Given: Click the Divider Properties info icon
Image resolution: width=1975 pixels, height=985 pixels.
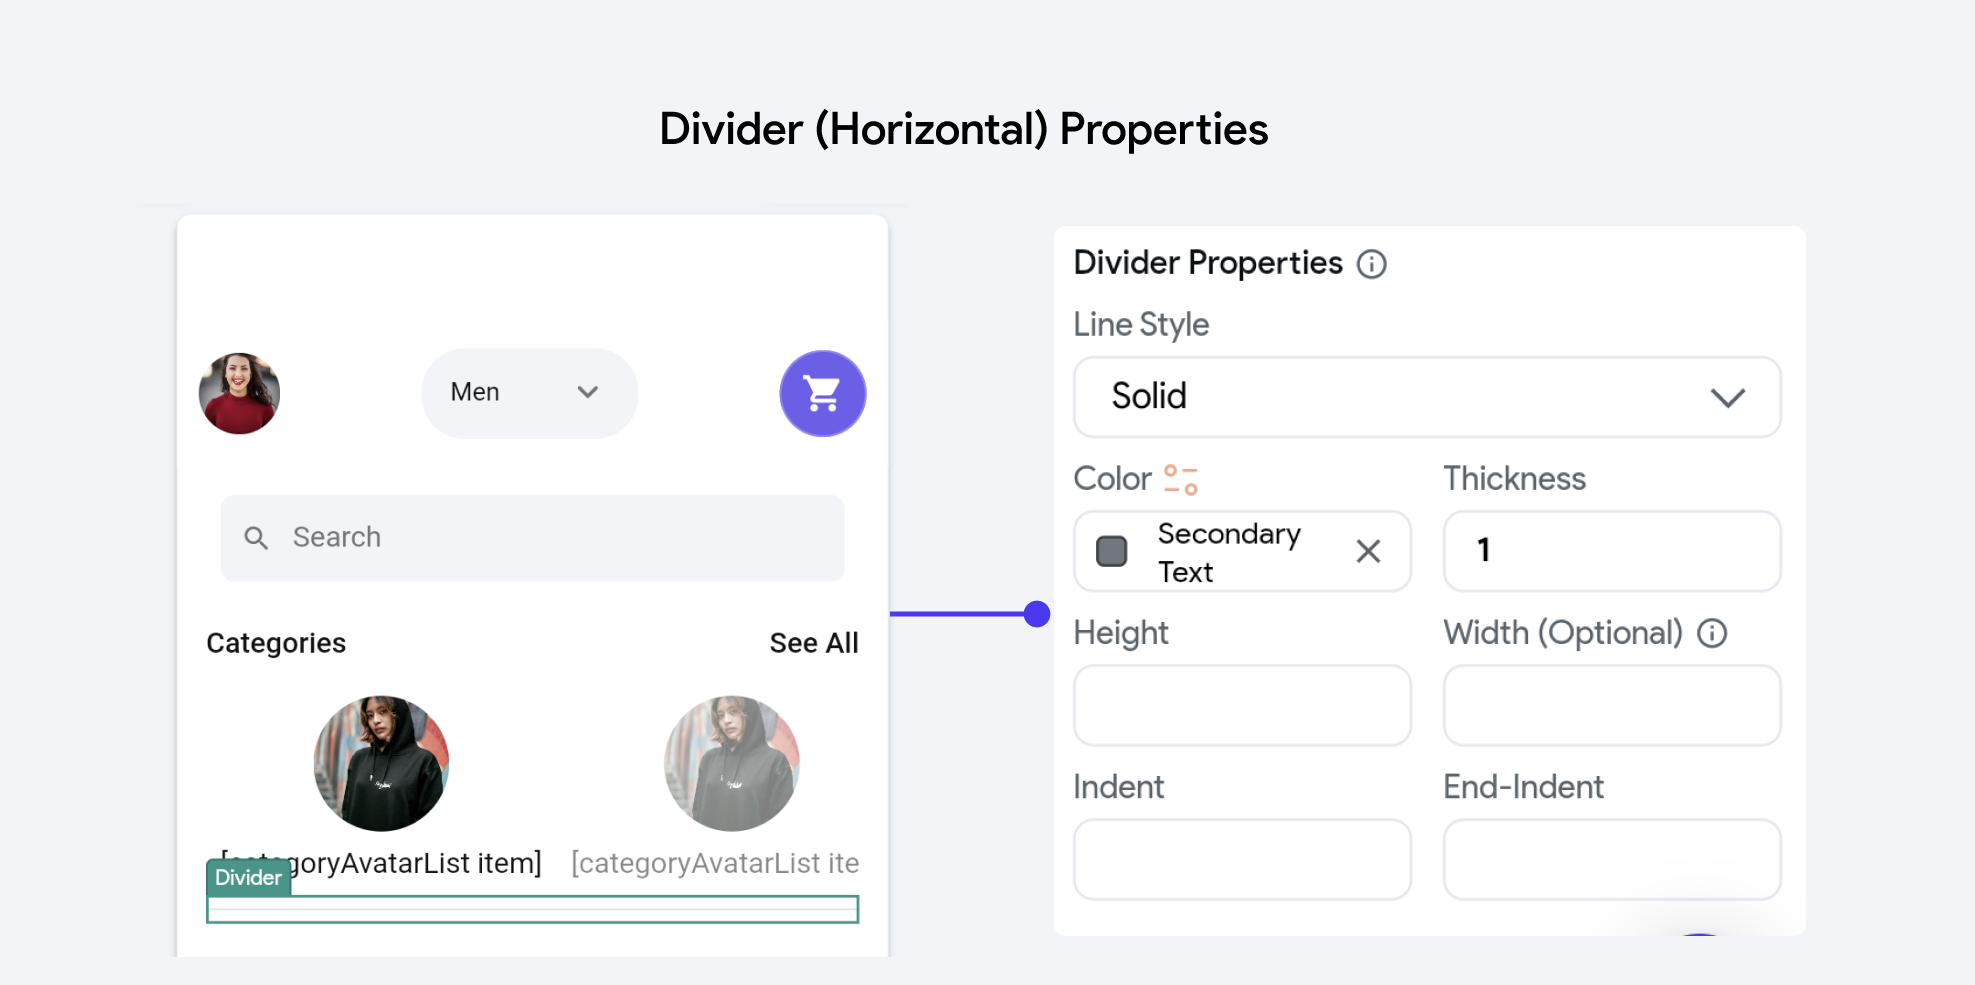Looking at the screenshot, I should (1371, 264).
